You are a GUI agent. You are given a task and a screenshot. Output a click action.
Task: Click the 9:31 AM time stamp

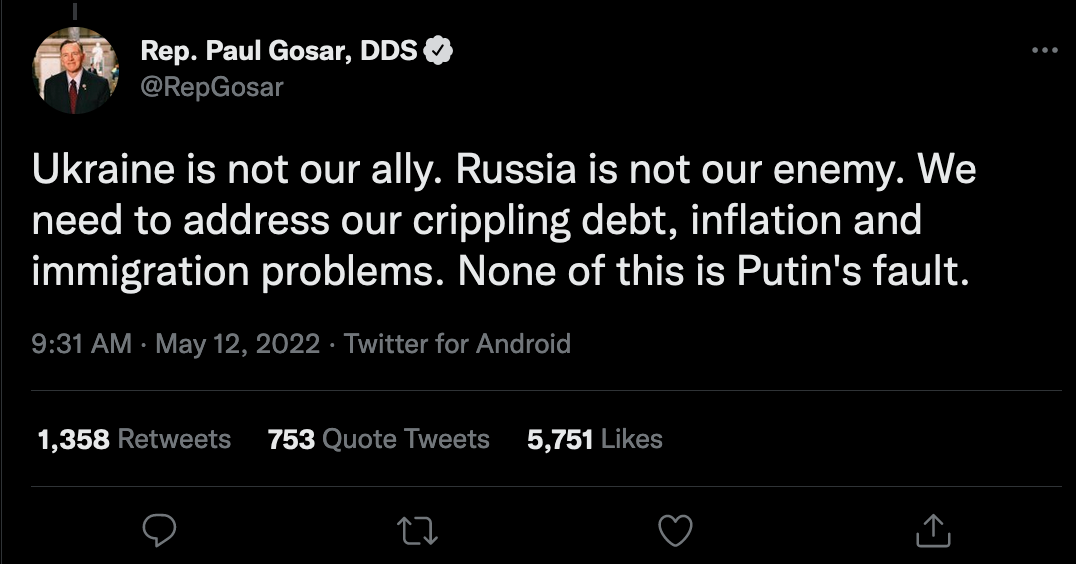tap(81, 344)
